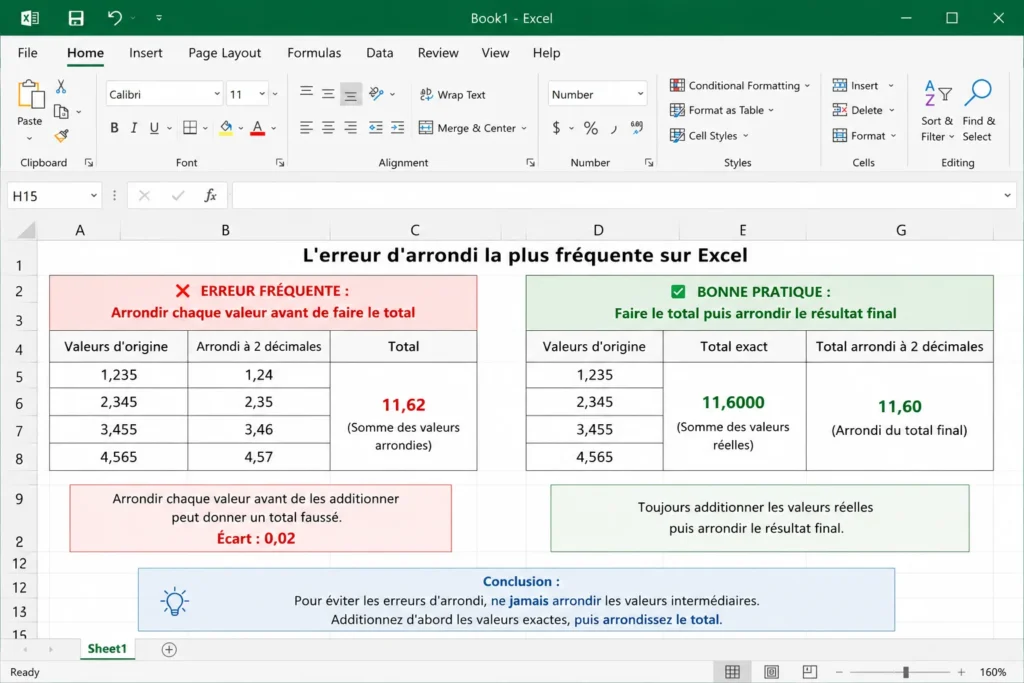1024x683 pixels.
Task: Apply the red Font Color swatch
Action: (x=258, y=128)
